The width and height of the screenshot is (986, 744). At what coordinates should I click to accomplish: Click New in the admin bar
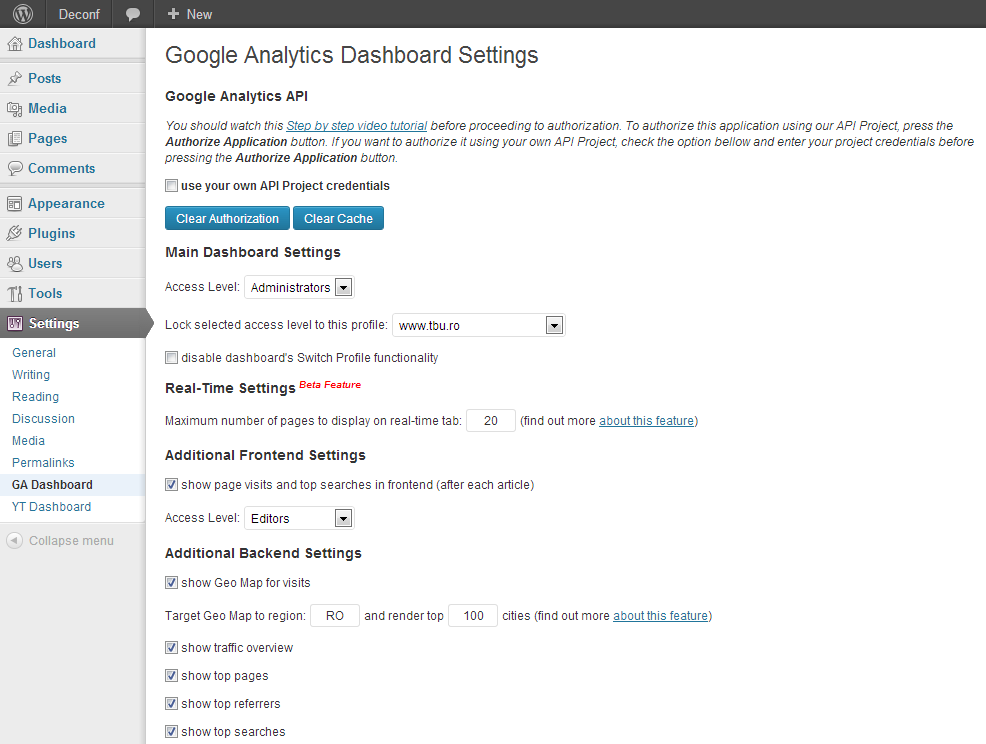click(199, 14)
